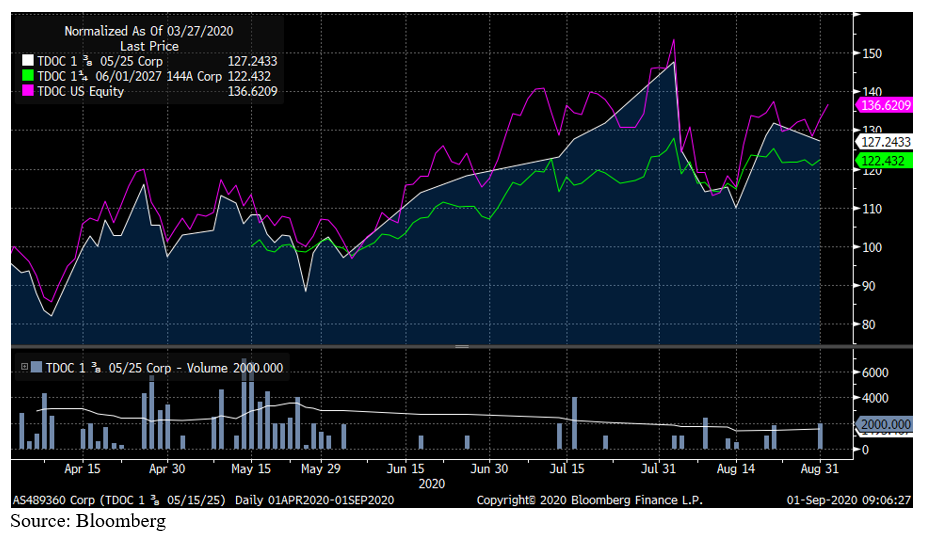Image resolution: width=927 pixels, height=535 pixels.
Task: Click the equity line peak near Jul 31
Action: point(673,41)
